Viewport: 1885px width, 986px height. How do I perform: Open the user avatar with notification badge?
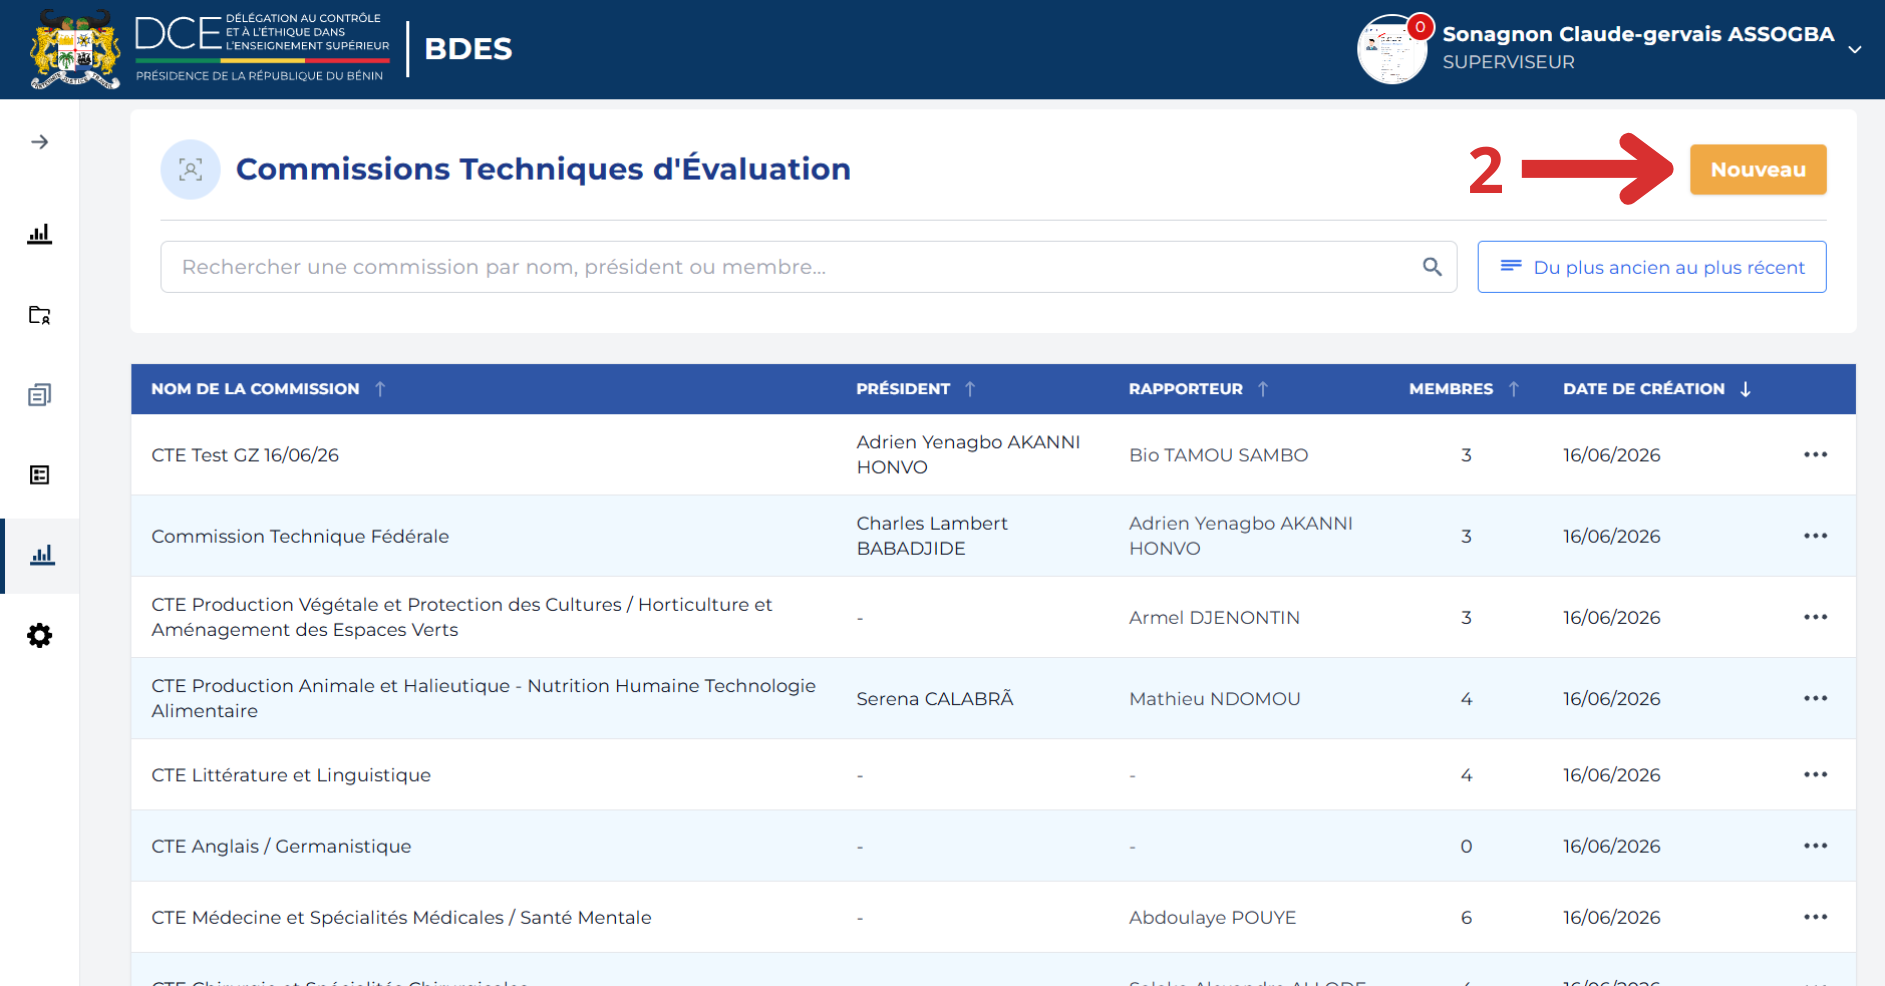[1392, 49]
